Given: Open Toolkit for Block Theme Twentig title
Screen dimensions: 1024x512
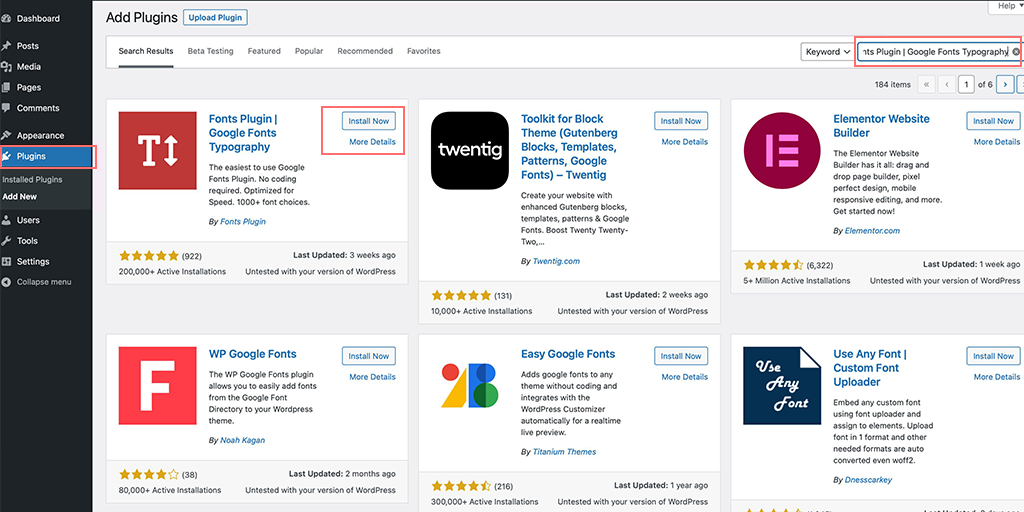Looking at the screenshot, I should (x=570, y=146).
